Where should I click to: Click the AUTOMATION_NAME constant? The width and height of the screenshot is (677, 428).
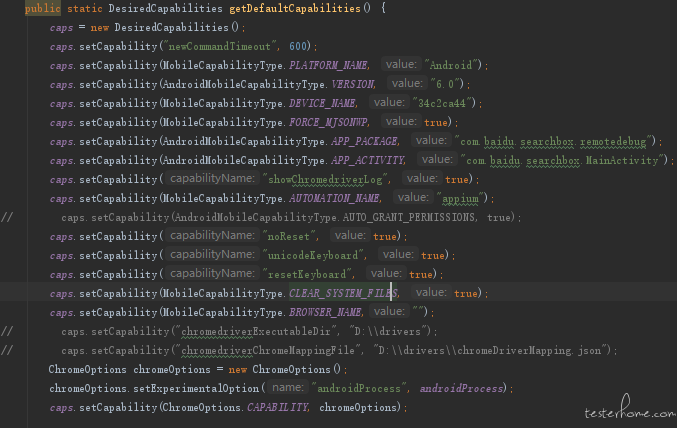pos(335,198)
